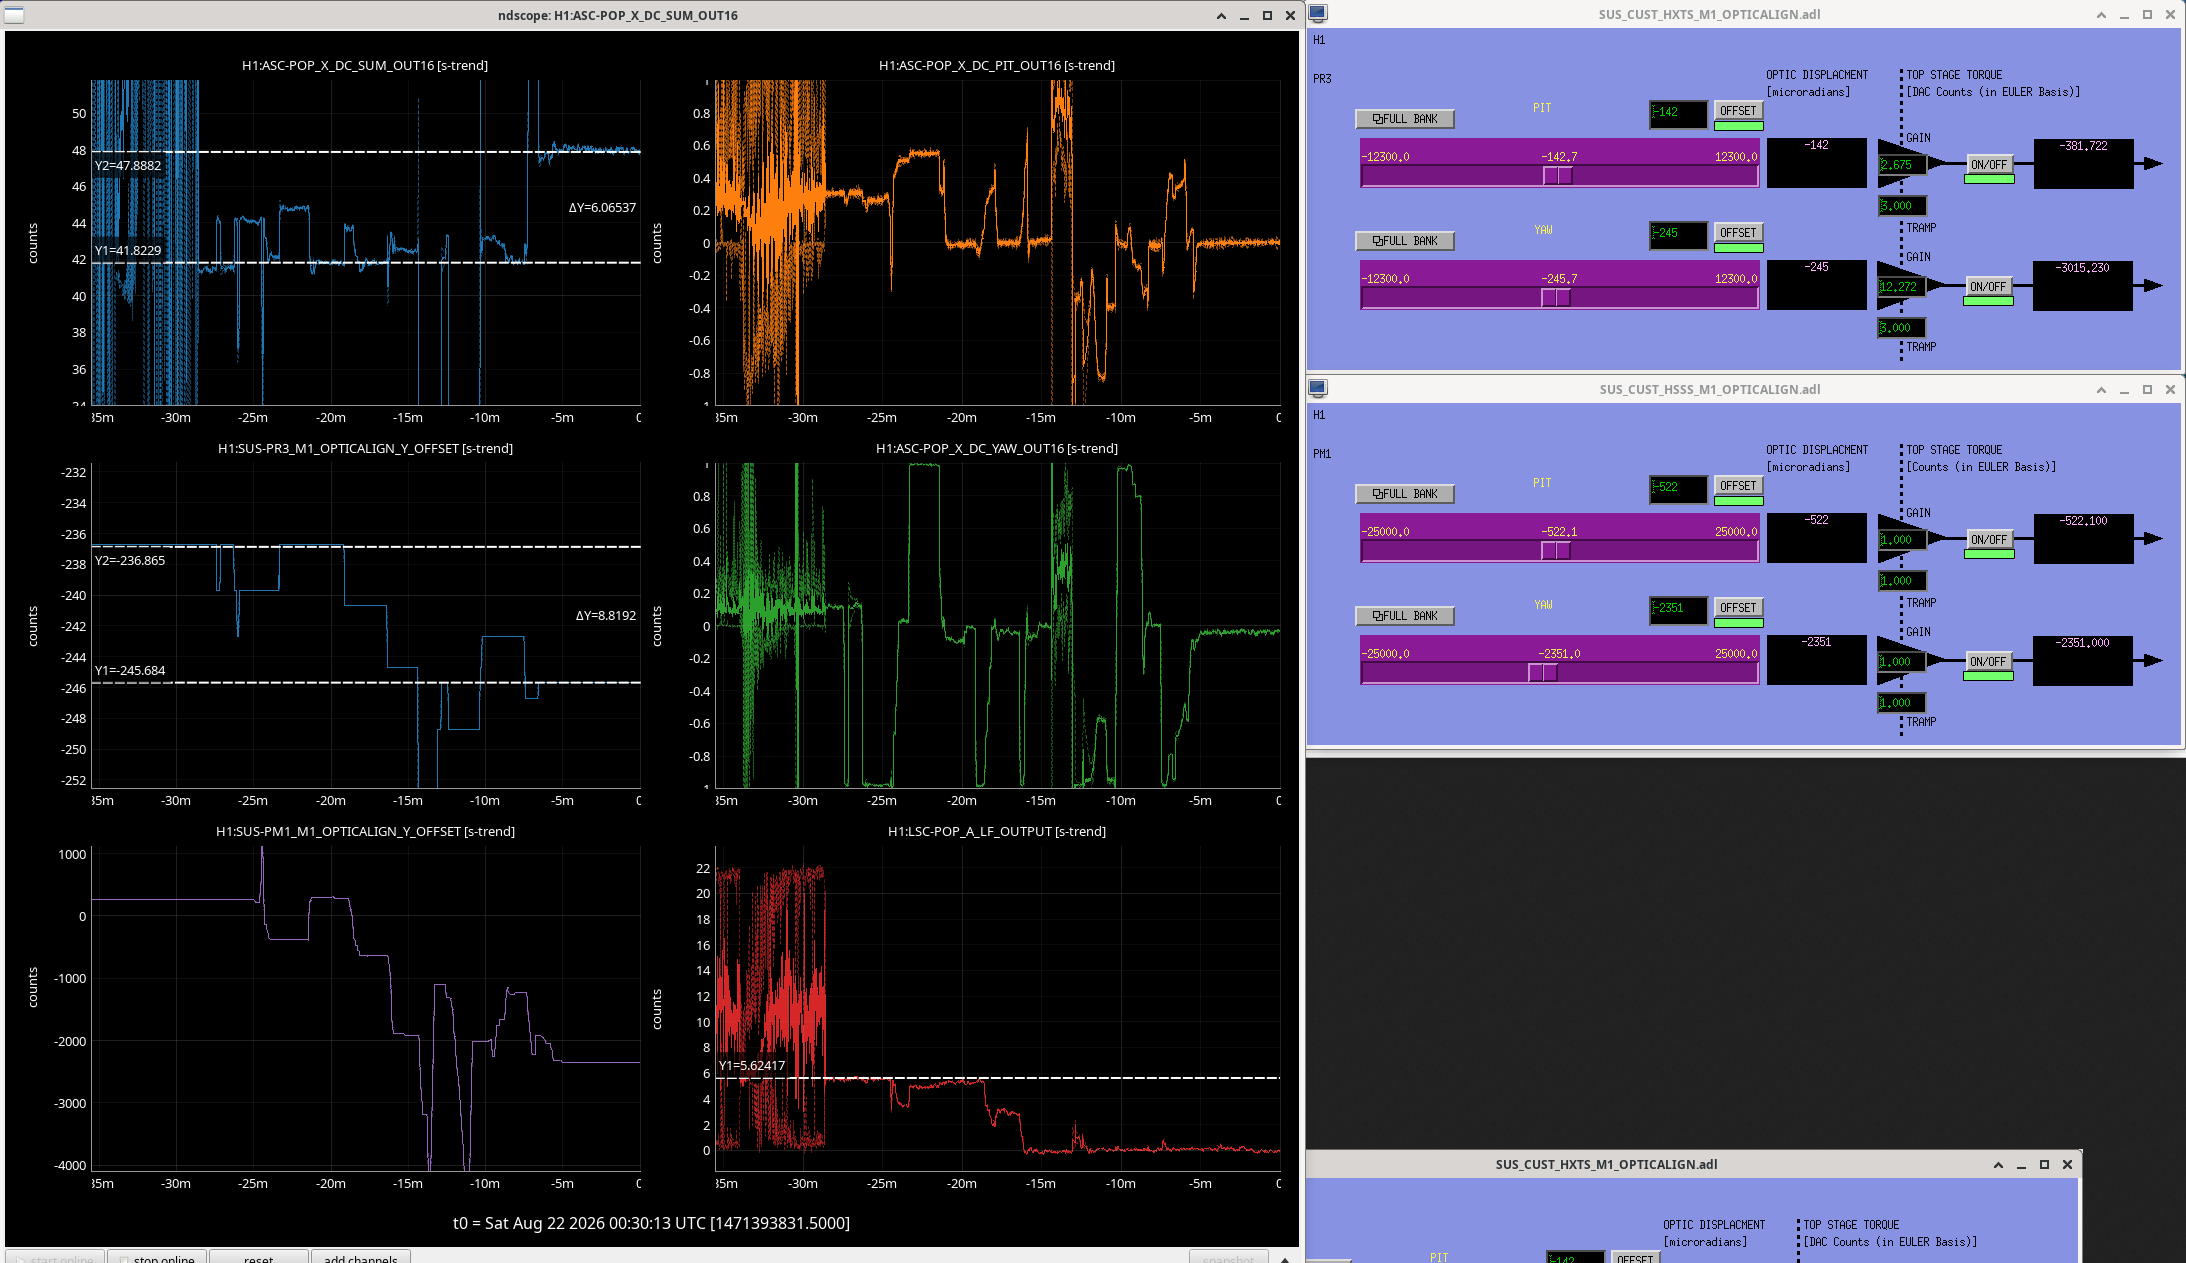
Task: Click the PR3 PIT gain field 2.675
Action: [1902, 165]
